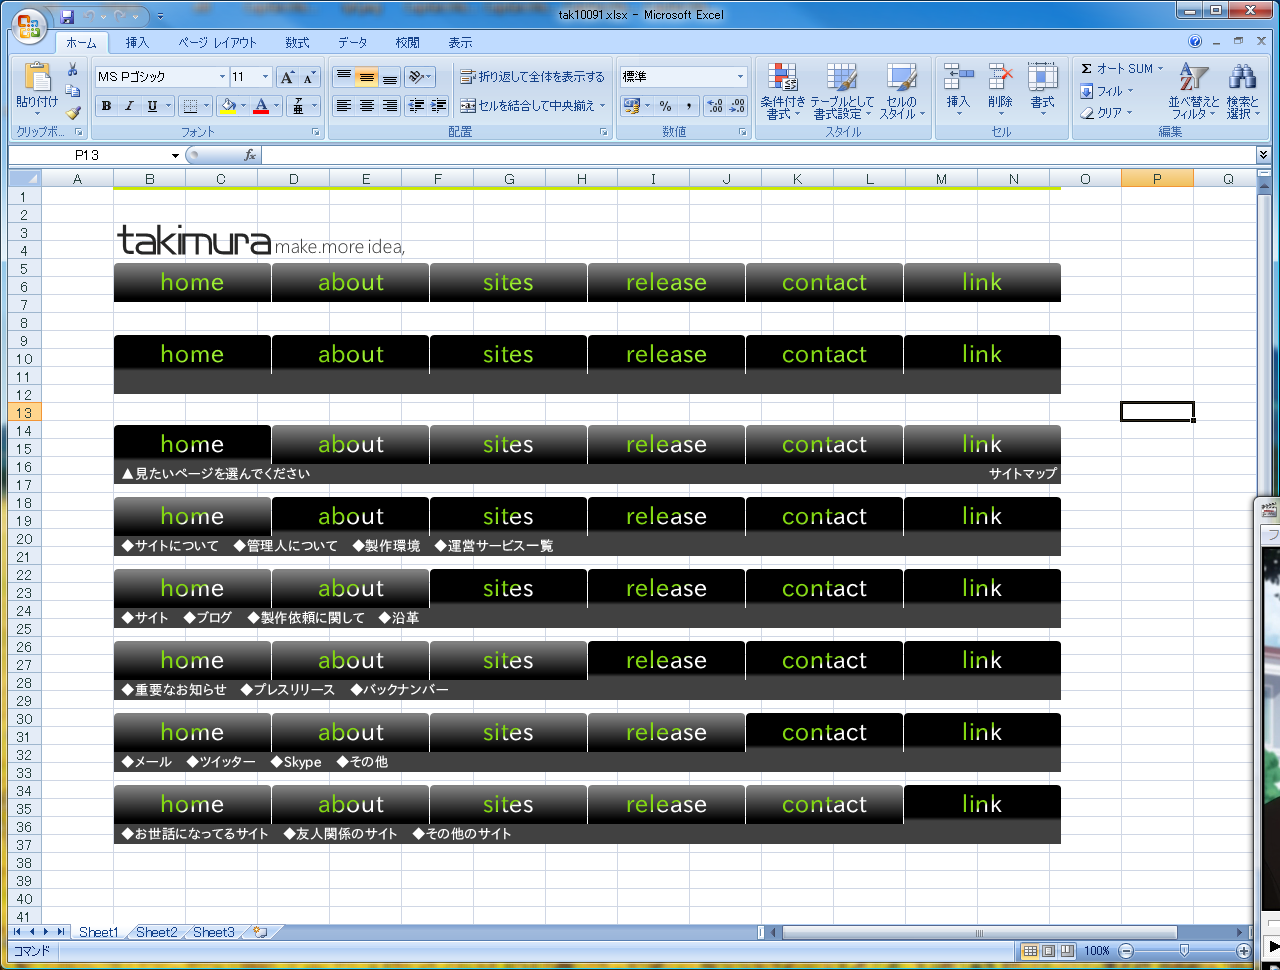Click the orientation angled text icon
The height and width of the screenshot is (970, 1280).
[417, 77]
